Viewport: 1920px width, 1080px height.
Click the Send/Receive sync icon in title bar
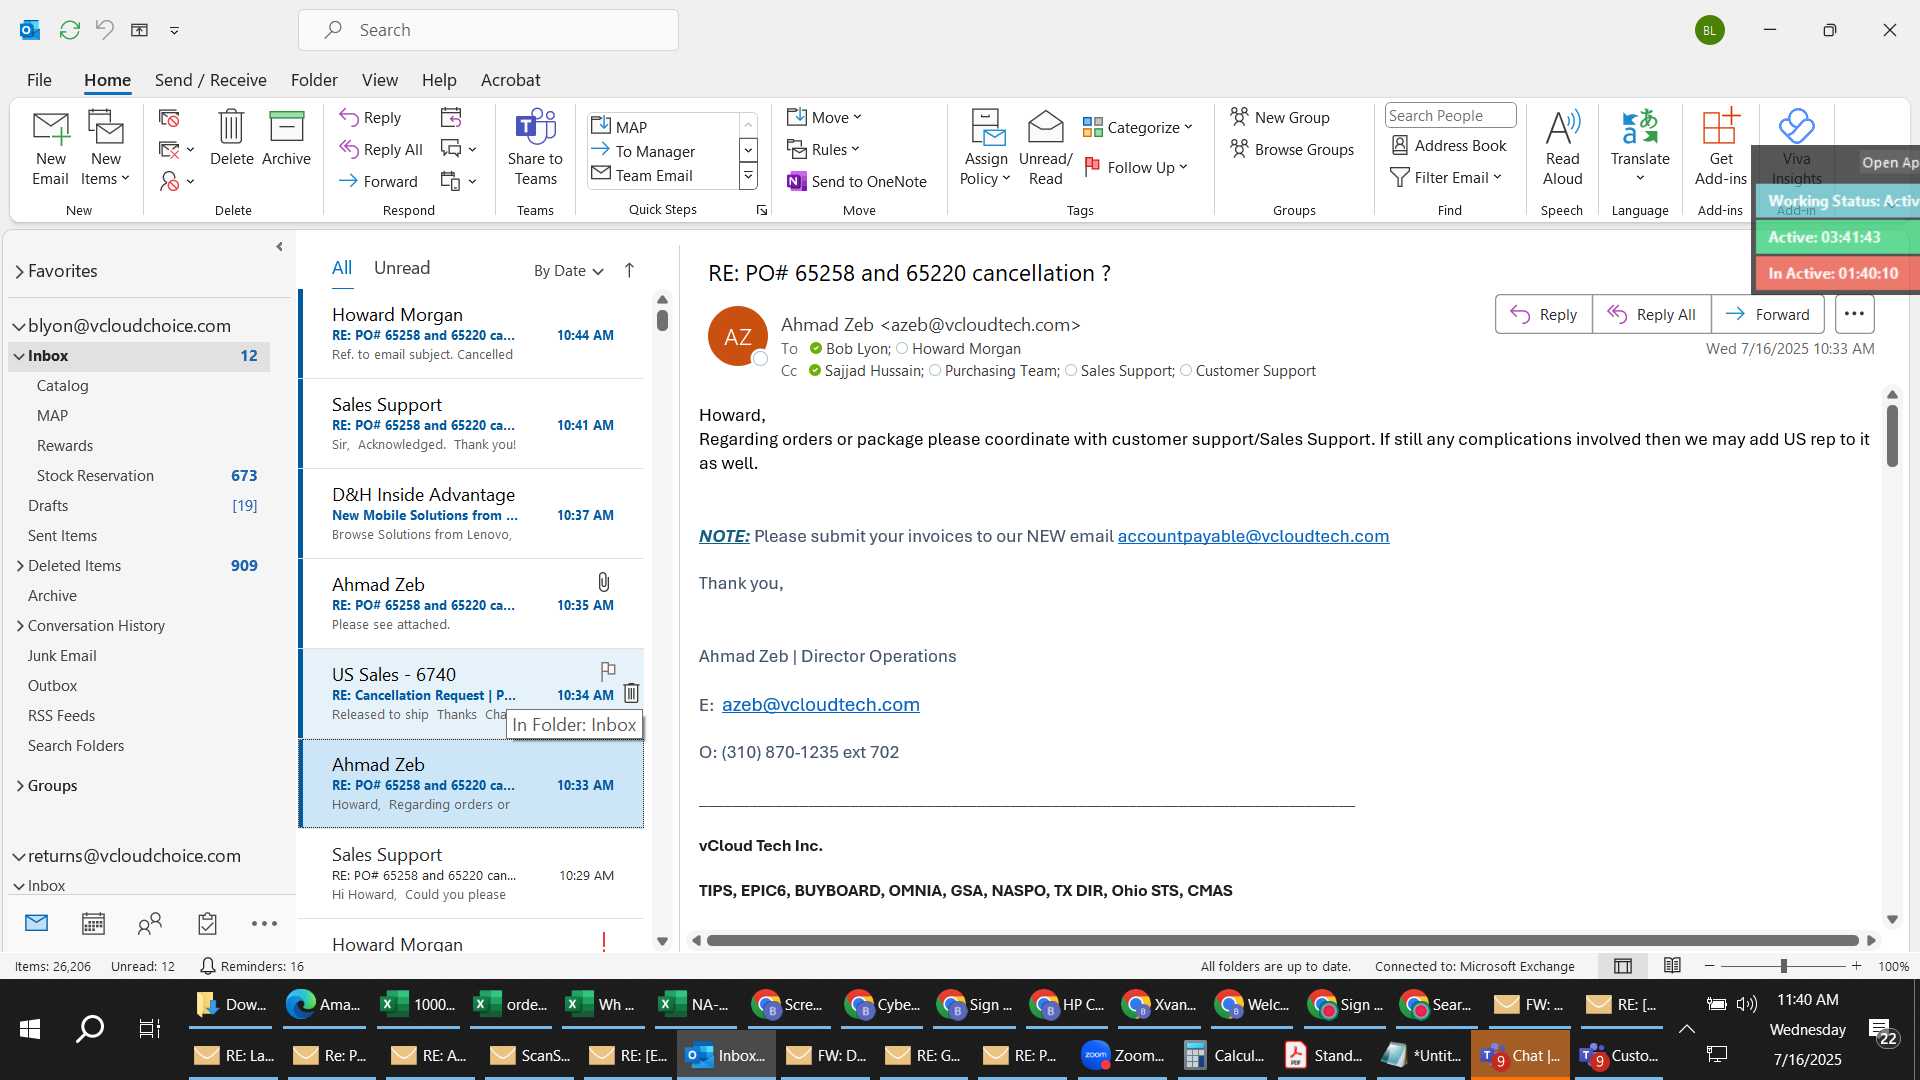point(69,30)
